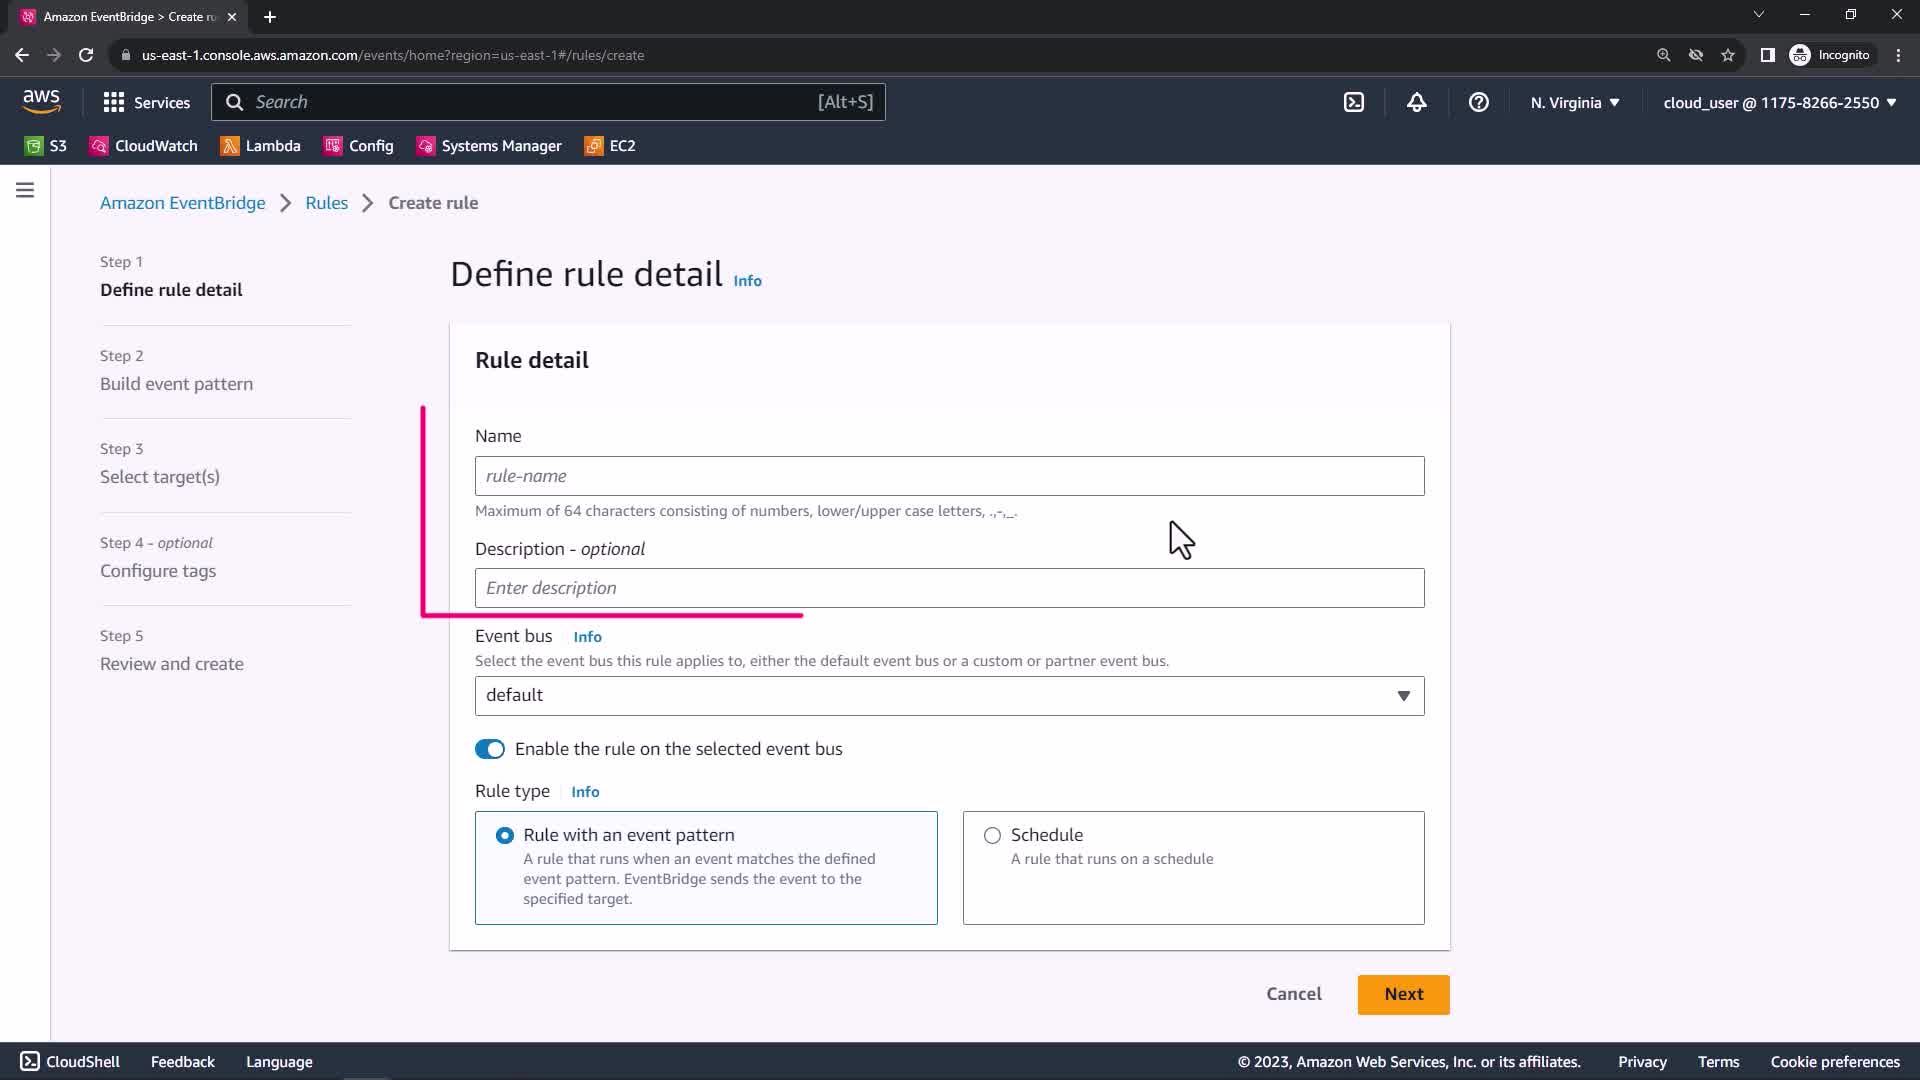Screen dimensions: 1920x1080
Task: Open CloudShell icon in top navigation bar
Action: pos(1353,102)
